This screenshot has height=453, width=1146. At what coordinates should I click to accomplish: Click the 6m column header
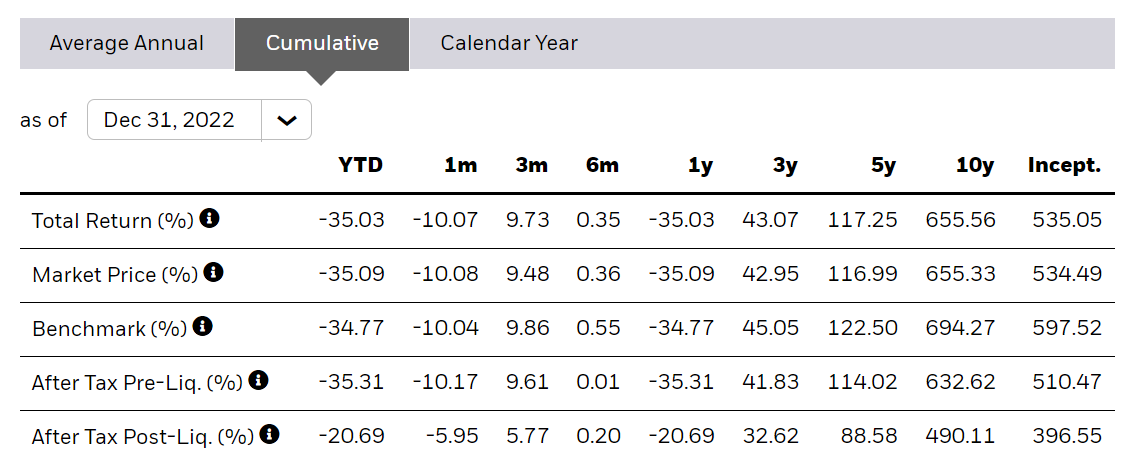(602, 165)
